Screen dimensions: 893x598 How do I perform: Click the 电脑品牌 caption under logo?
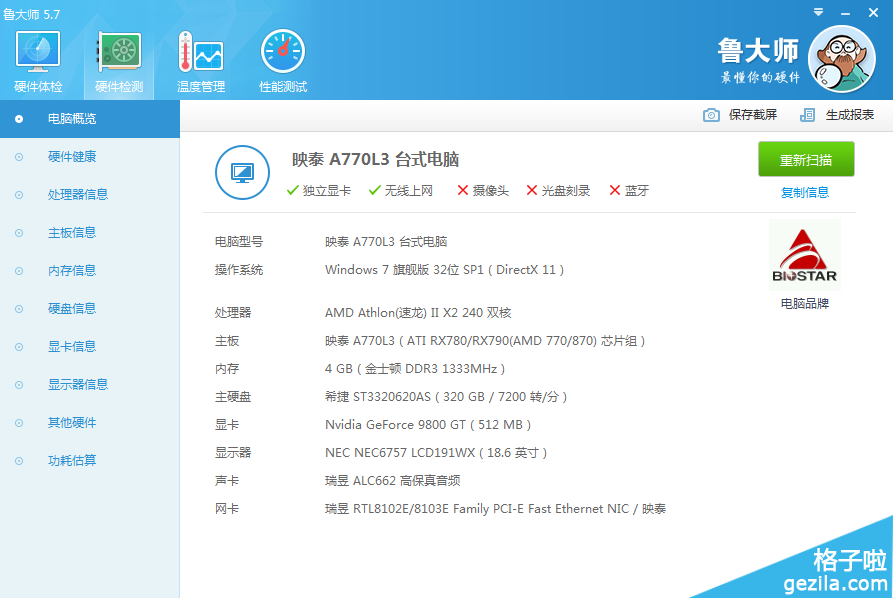[805, 304]
